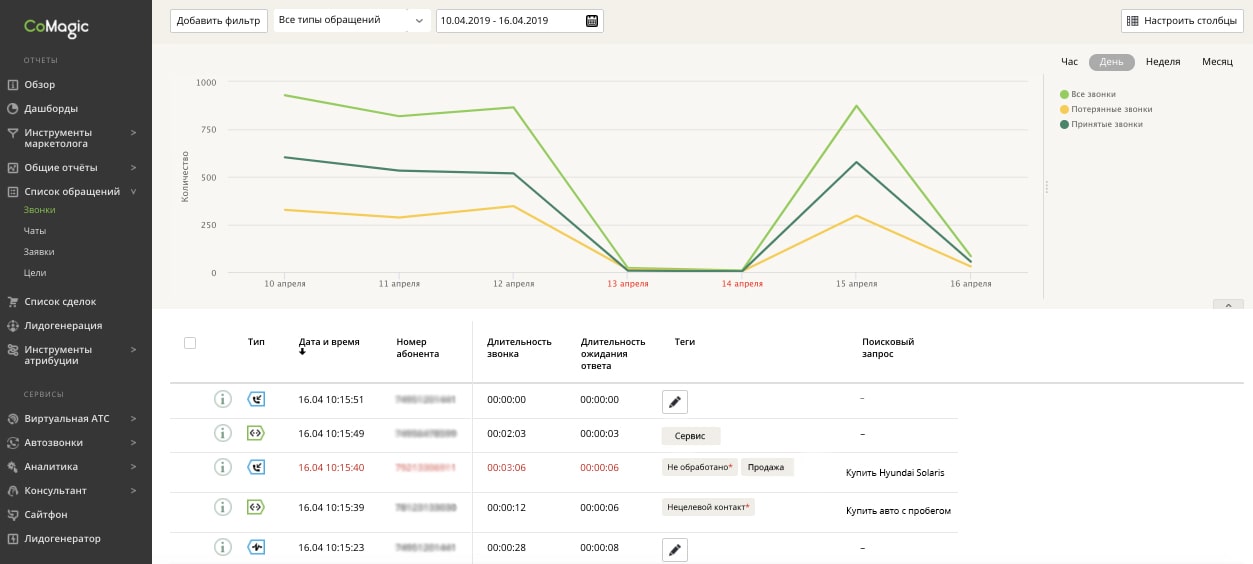Tick the select-all checkbox in table header
1253x564 pixels.
click(190, 343)
